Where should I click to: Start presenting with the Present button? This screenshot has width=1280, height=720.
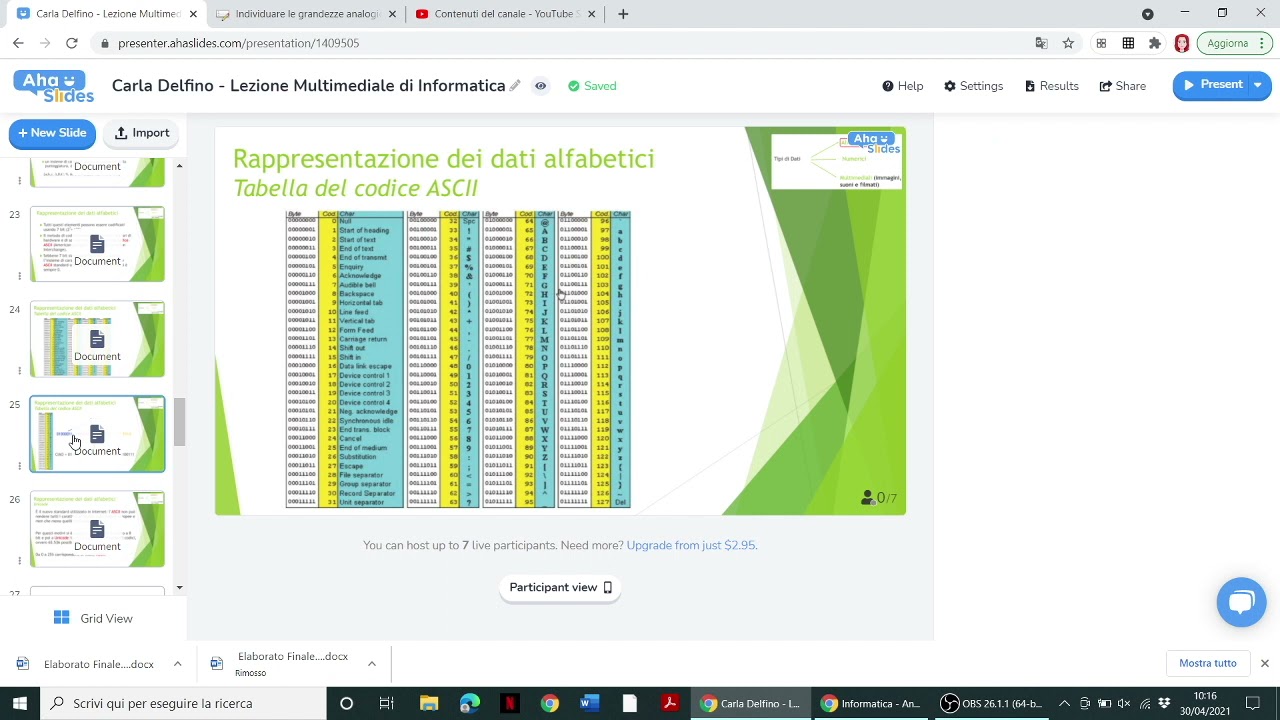coord(1211,85)
